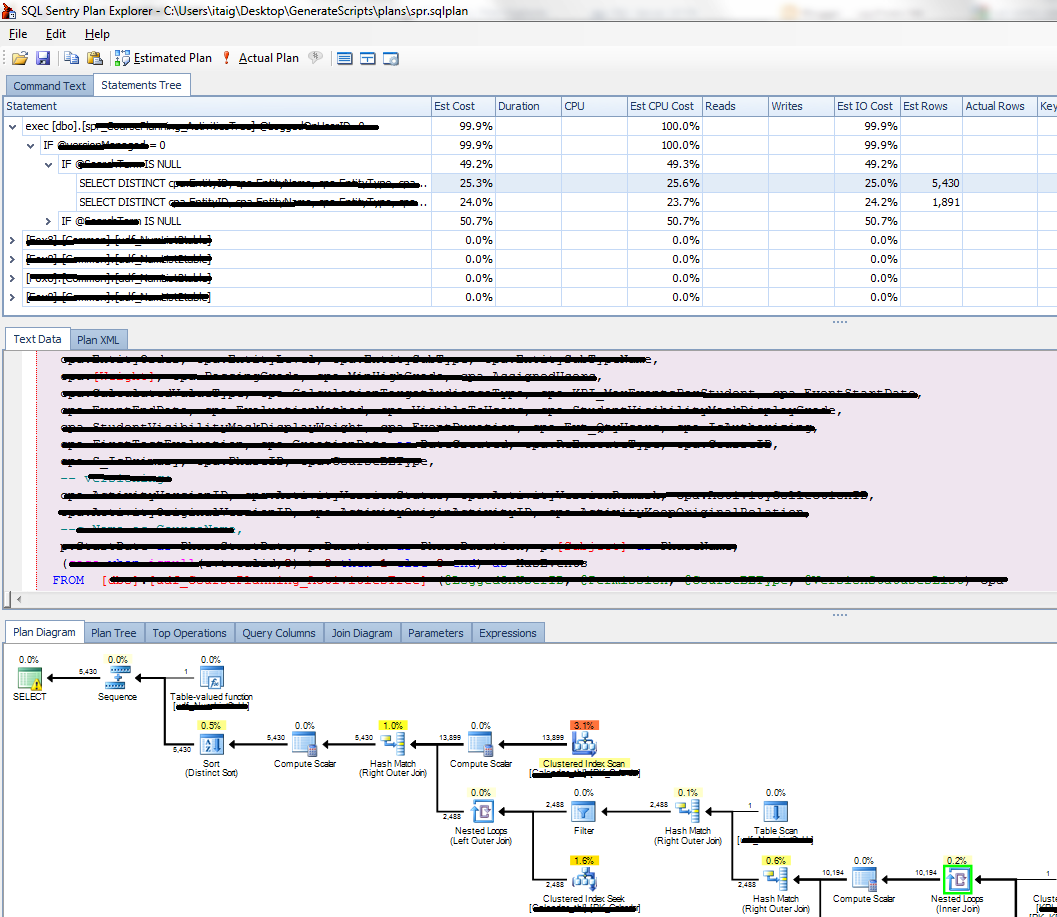Get the Actual Plan
The width and height of the screenshot is (1057, 917).
[260, 58]
